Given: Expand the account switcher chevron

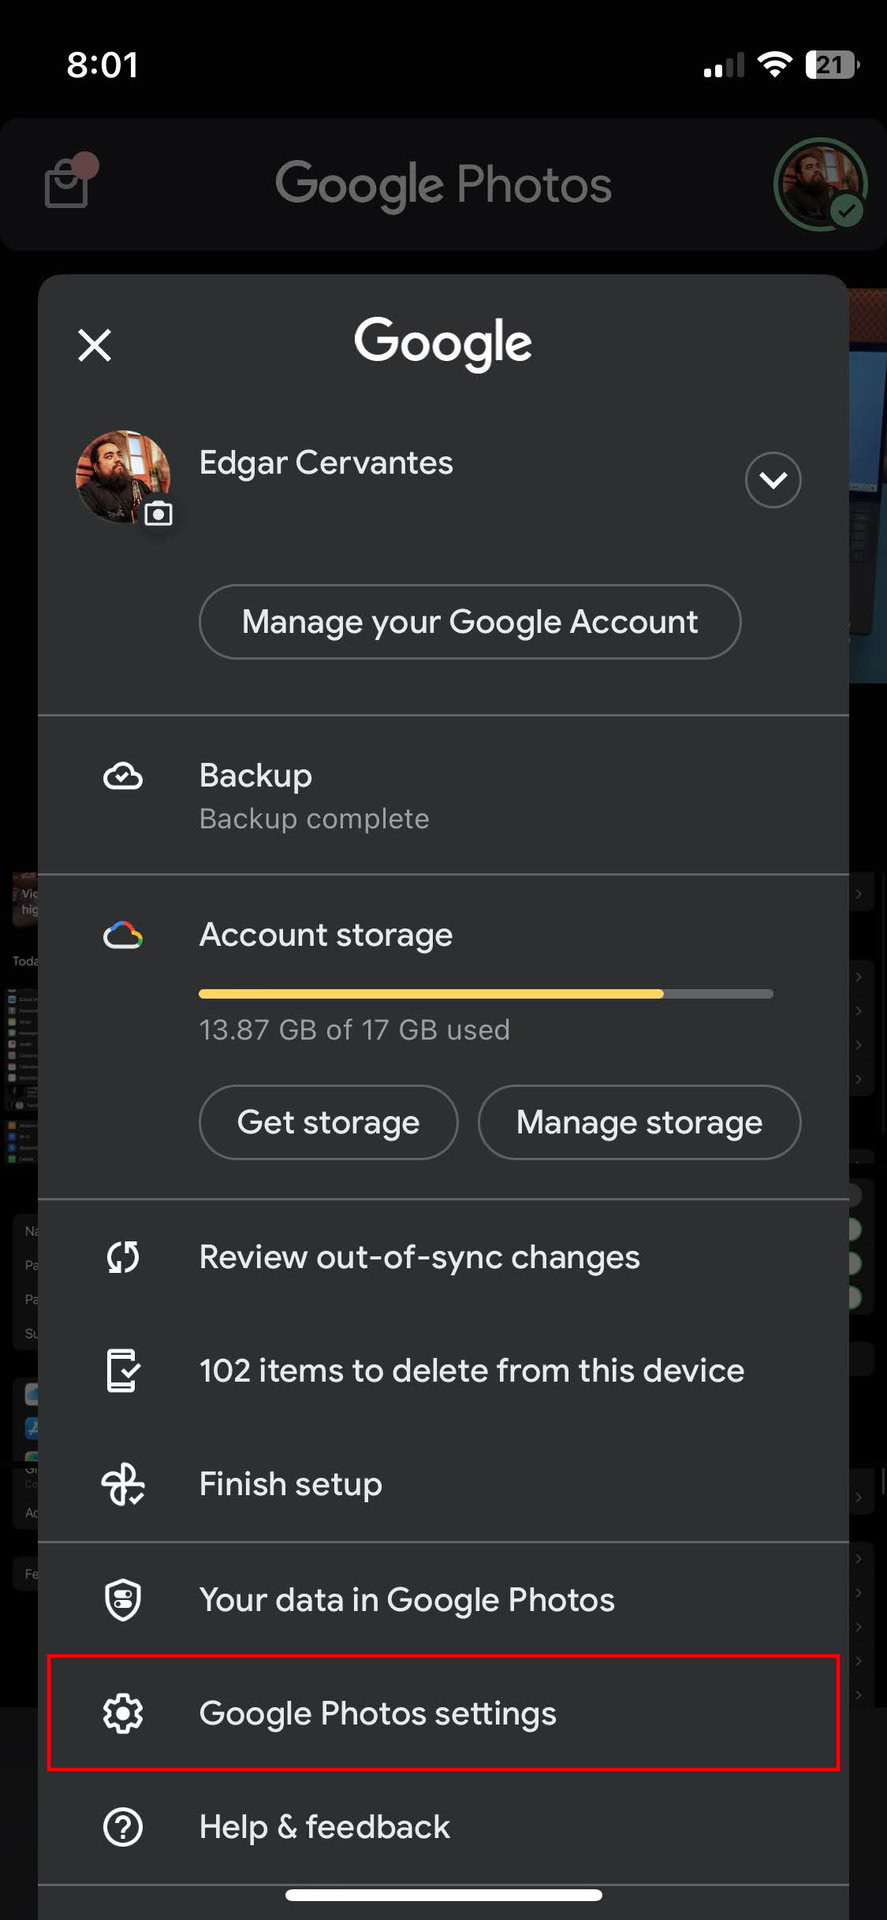Looking at the screenshot, I should (x=773, y=480).
